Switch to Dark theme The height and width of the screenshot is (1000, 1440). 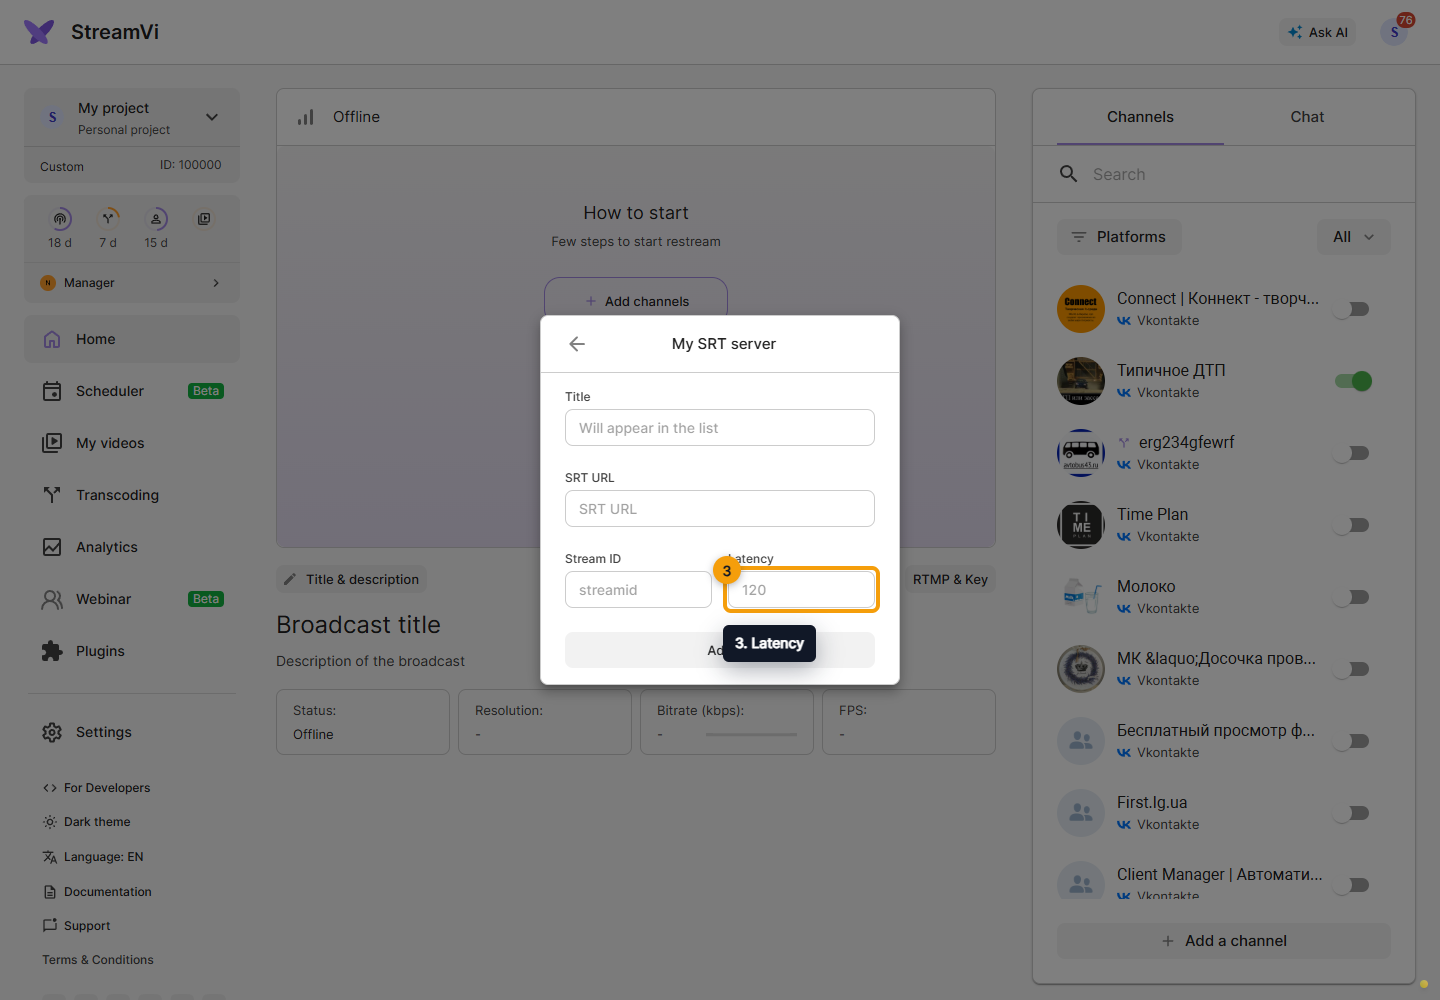tap(87, 822)
